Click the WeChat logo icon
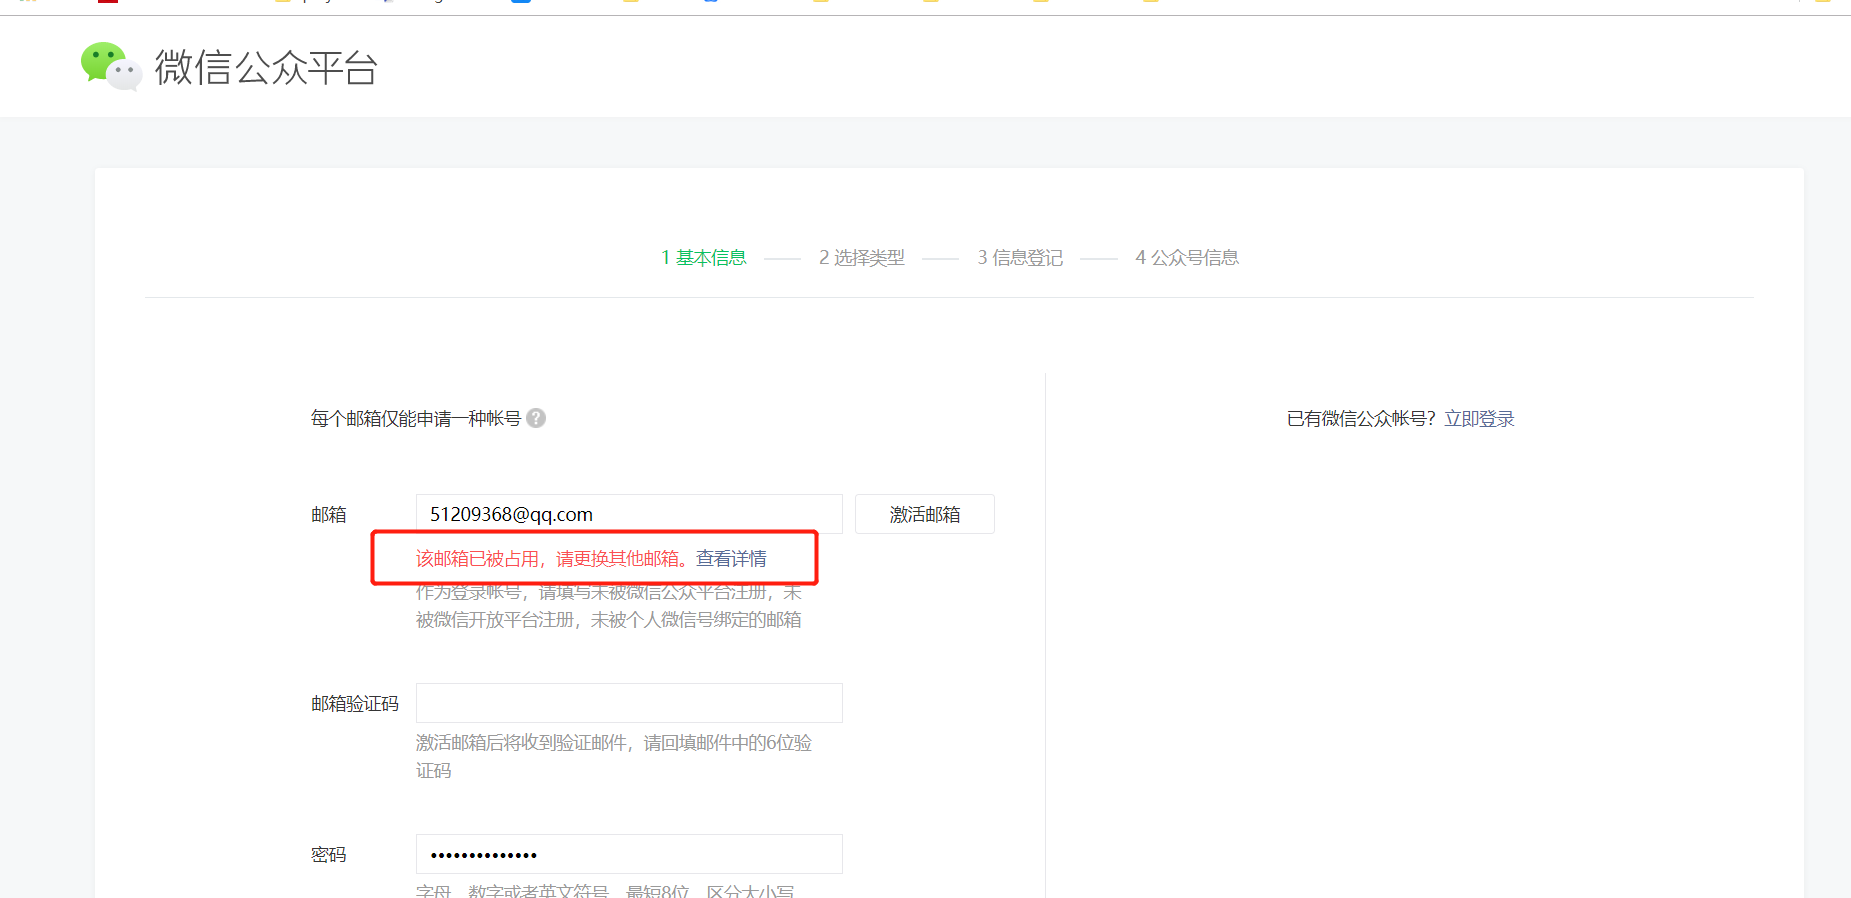 pyautogui.click(x=111, y=66)
